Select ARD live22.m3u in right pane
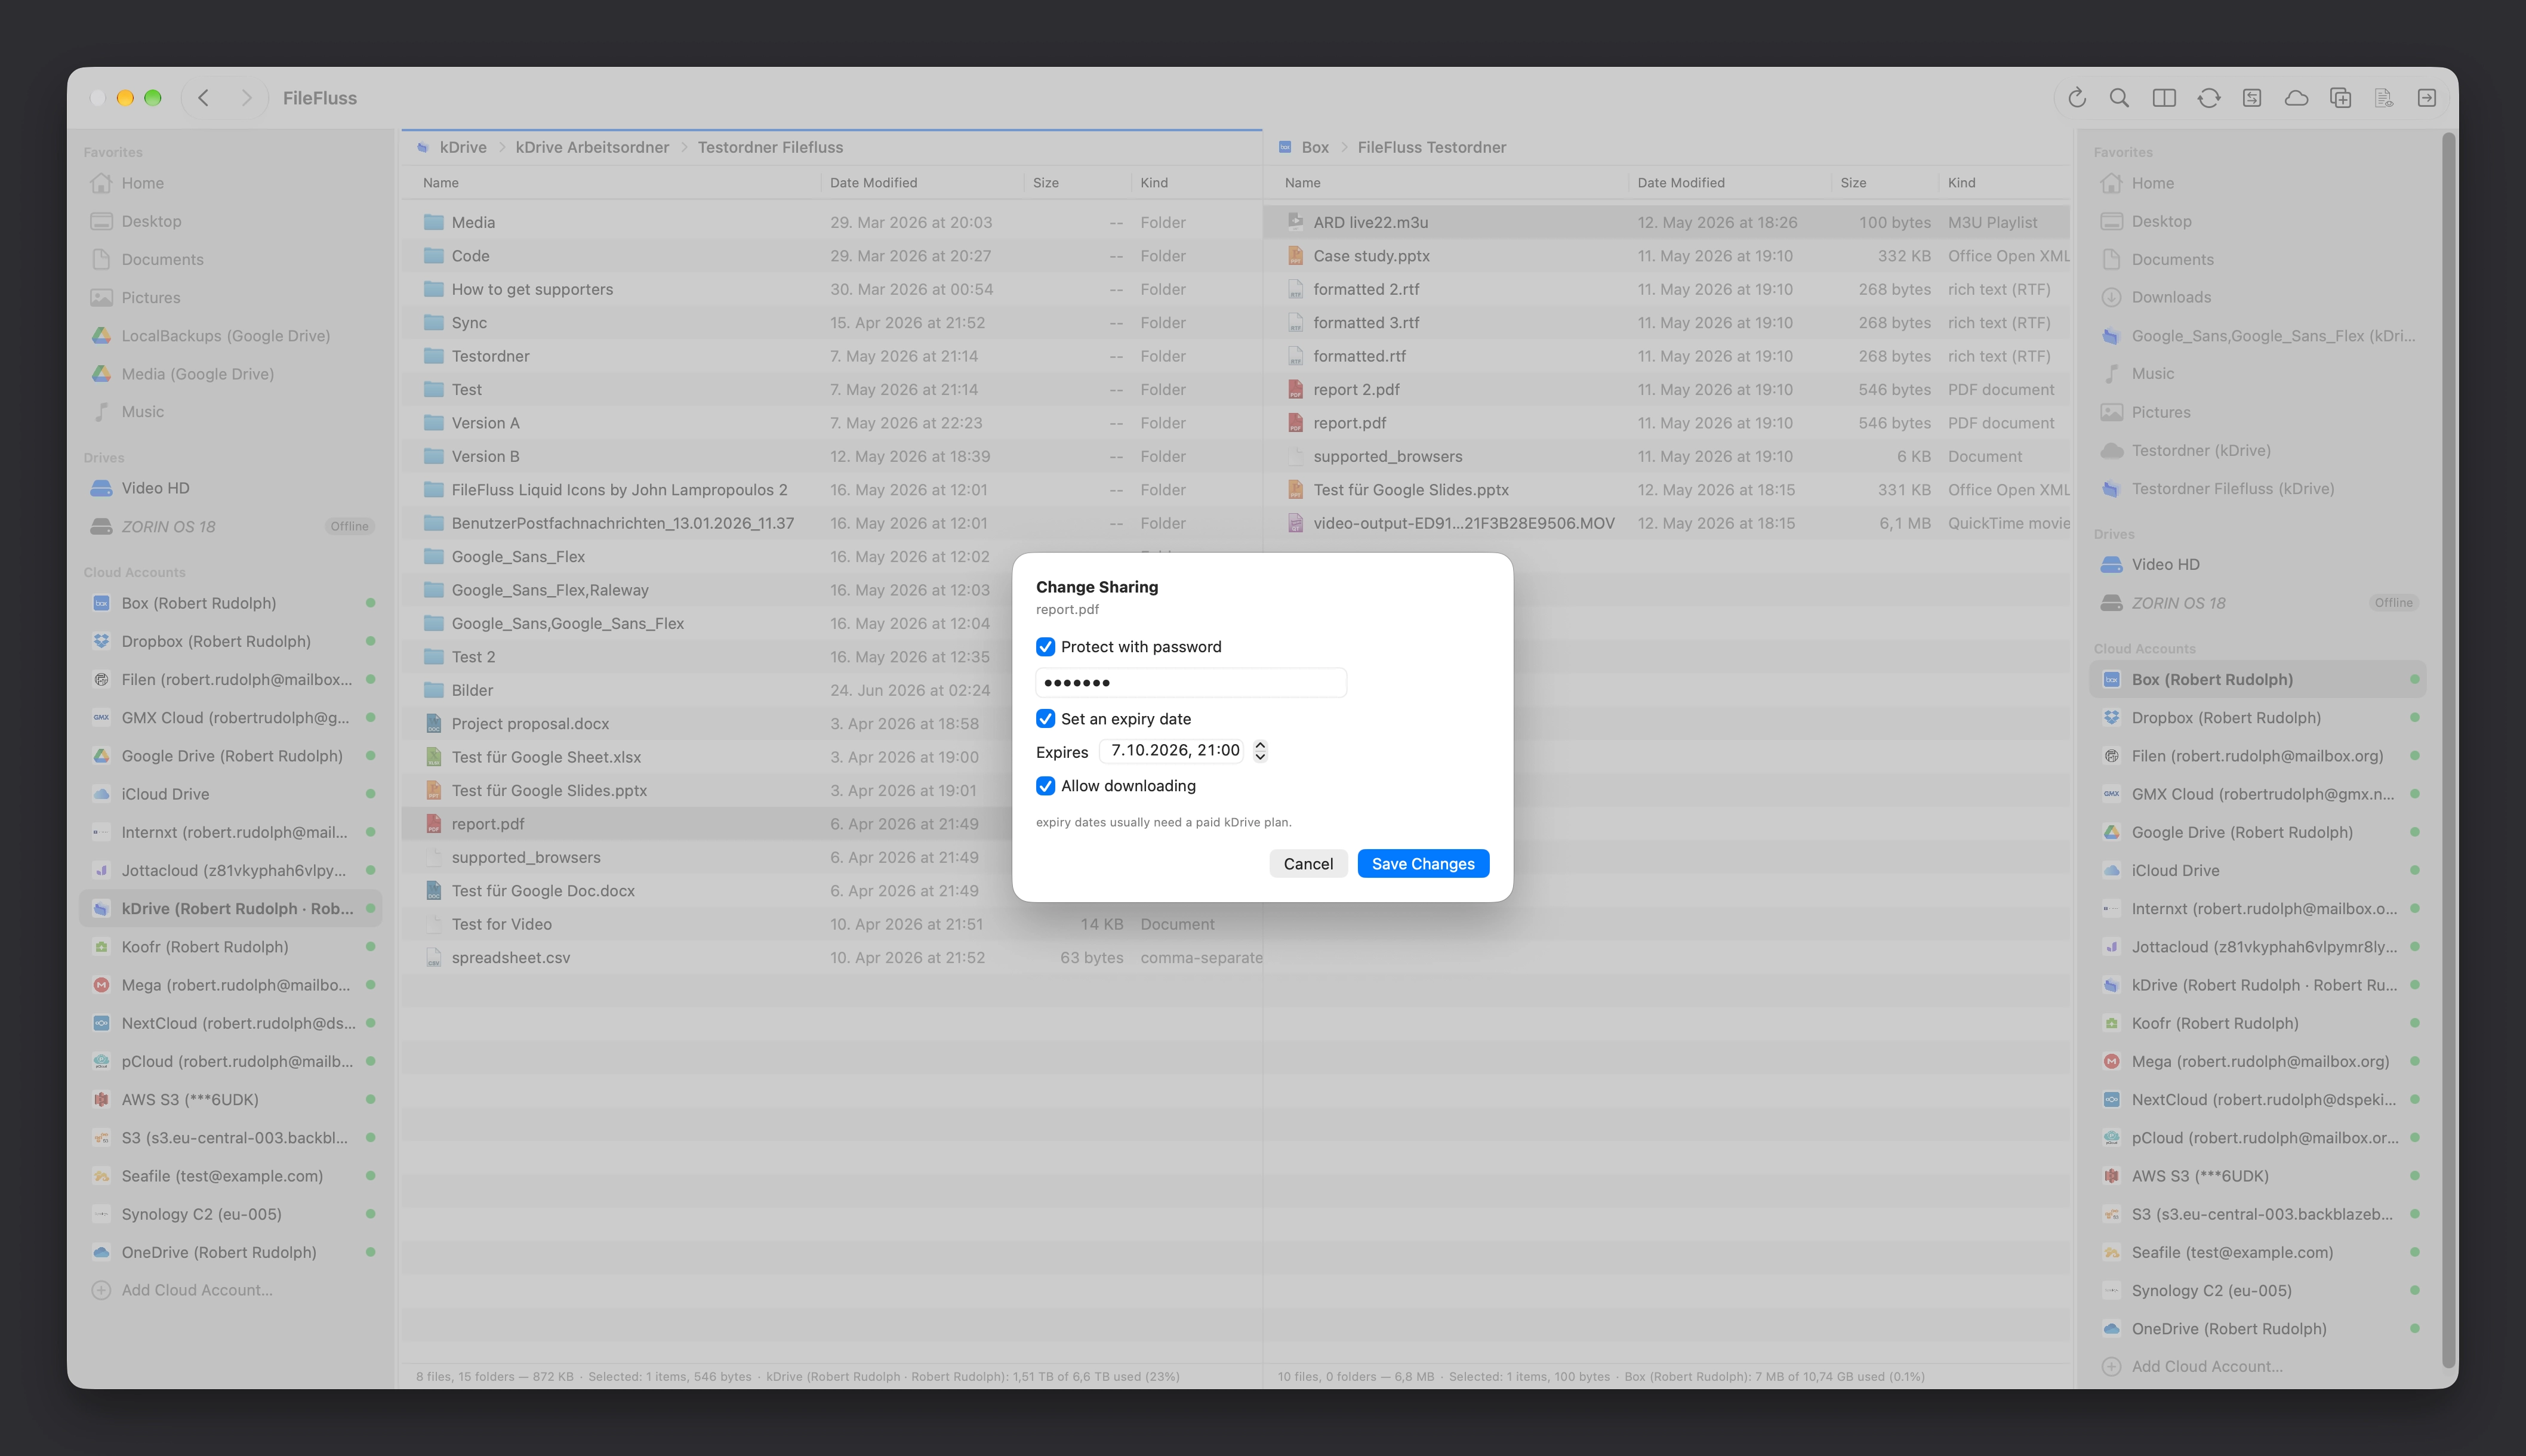This screenshot has width=2526, height=1456. point(1667,222)
